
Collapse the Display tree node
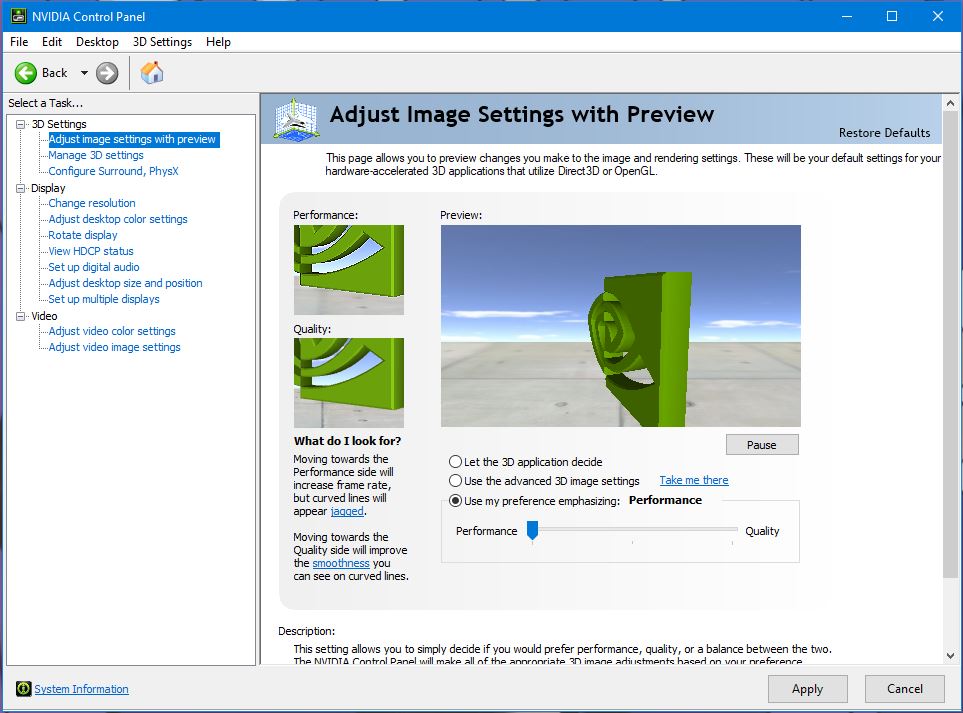coord(20,188)
